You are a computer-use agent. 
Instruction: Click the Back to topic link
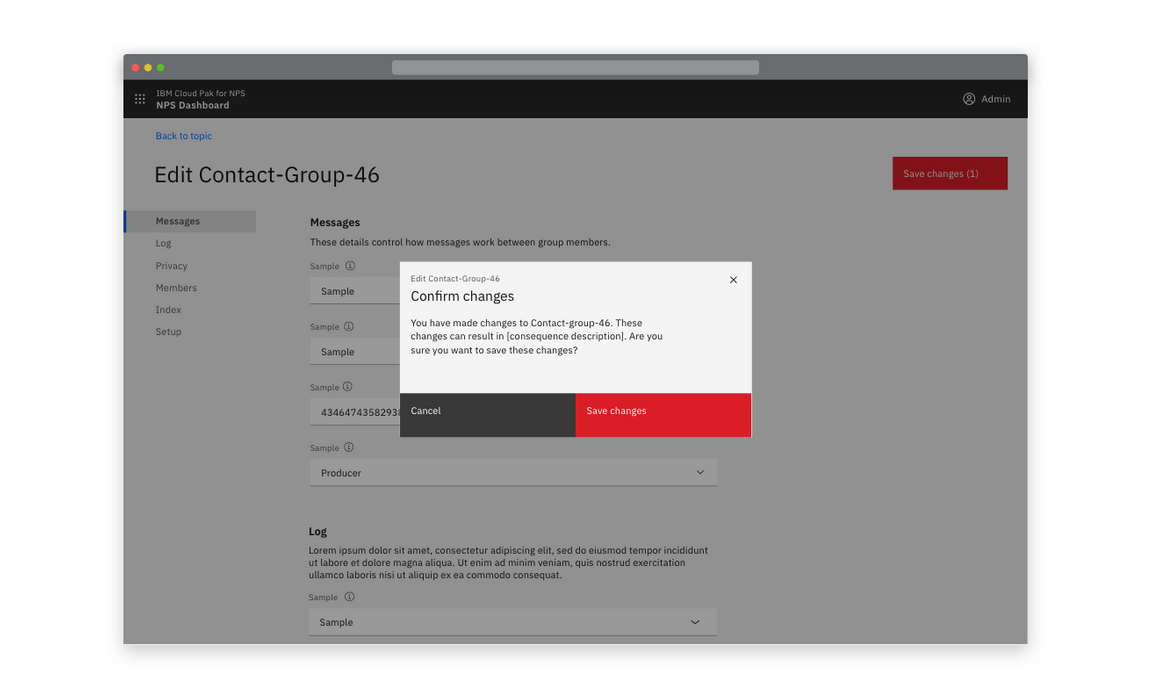[183, 135]
